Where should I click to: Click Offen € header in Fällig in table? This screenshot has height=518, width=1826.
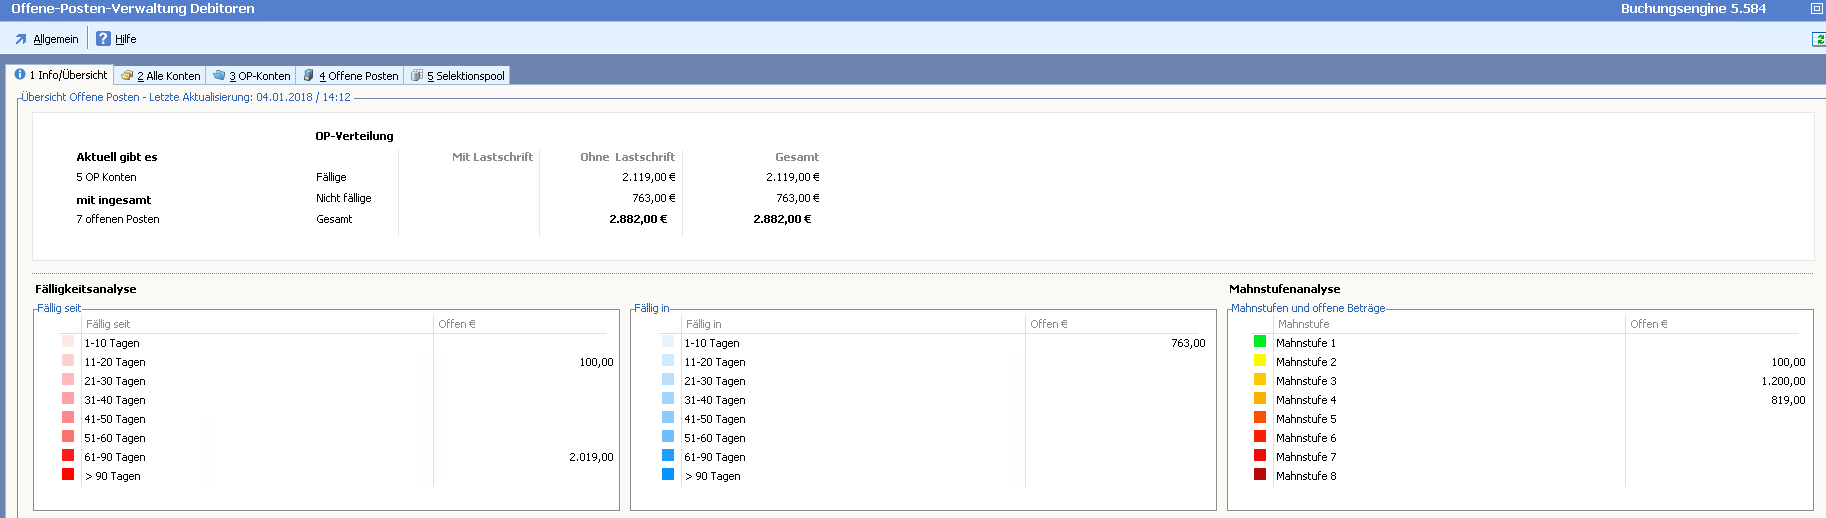click(1049, 324)
